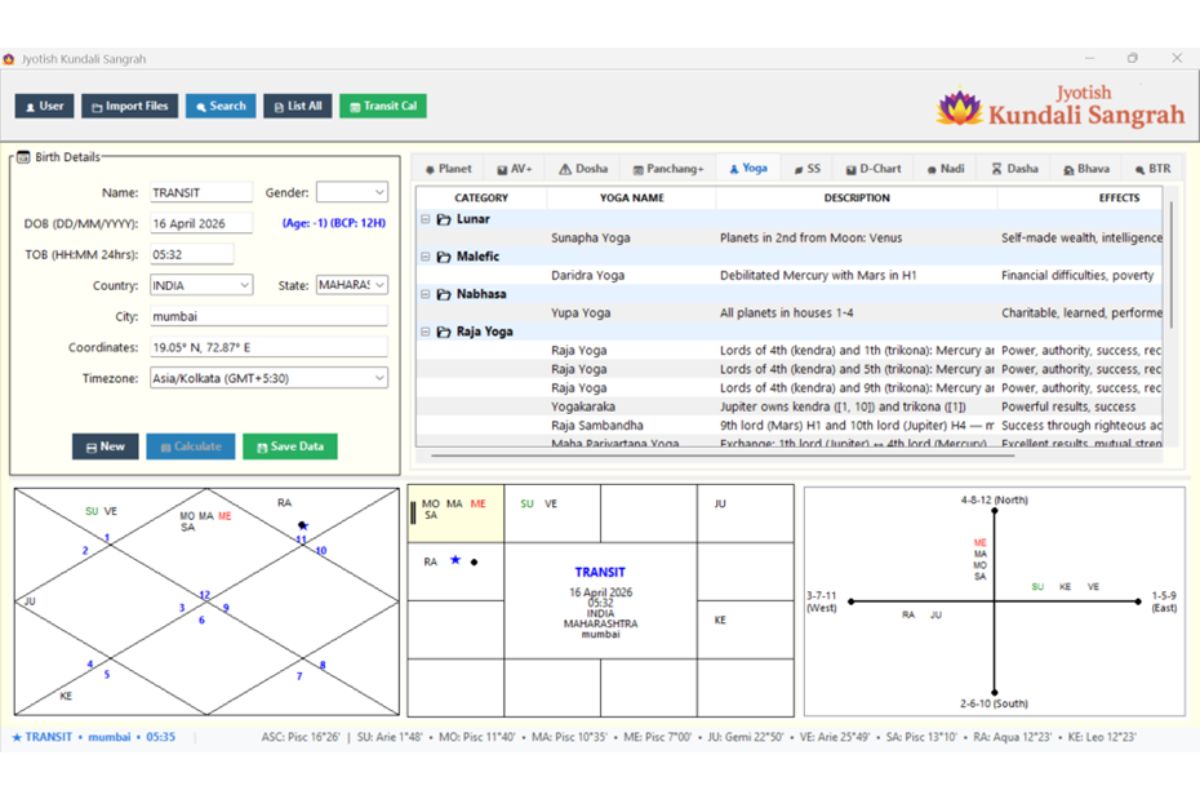Click the Lunar folder icon
This screenshot has width=1200, height=800.
point(443,219)
